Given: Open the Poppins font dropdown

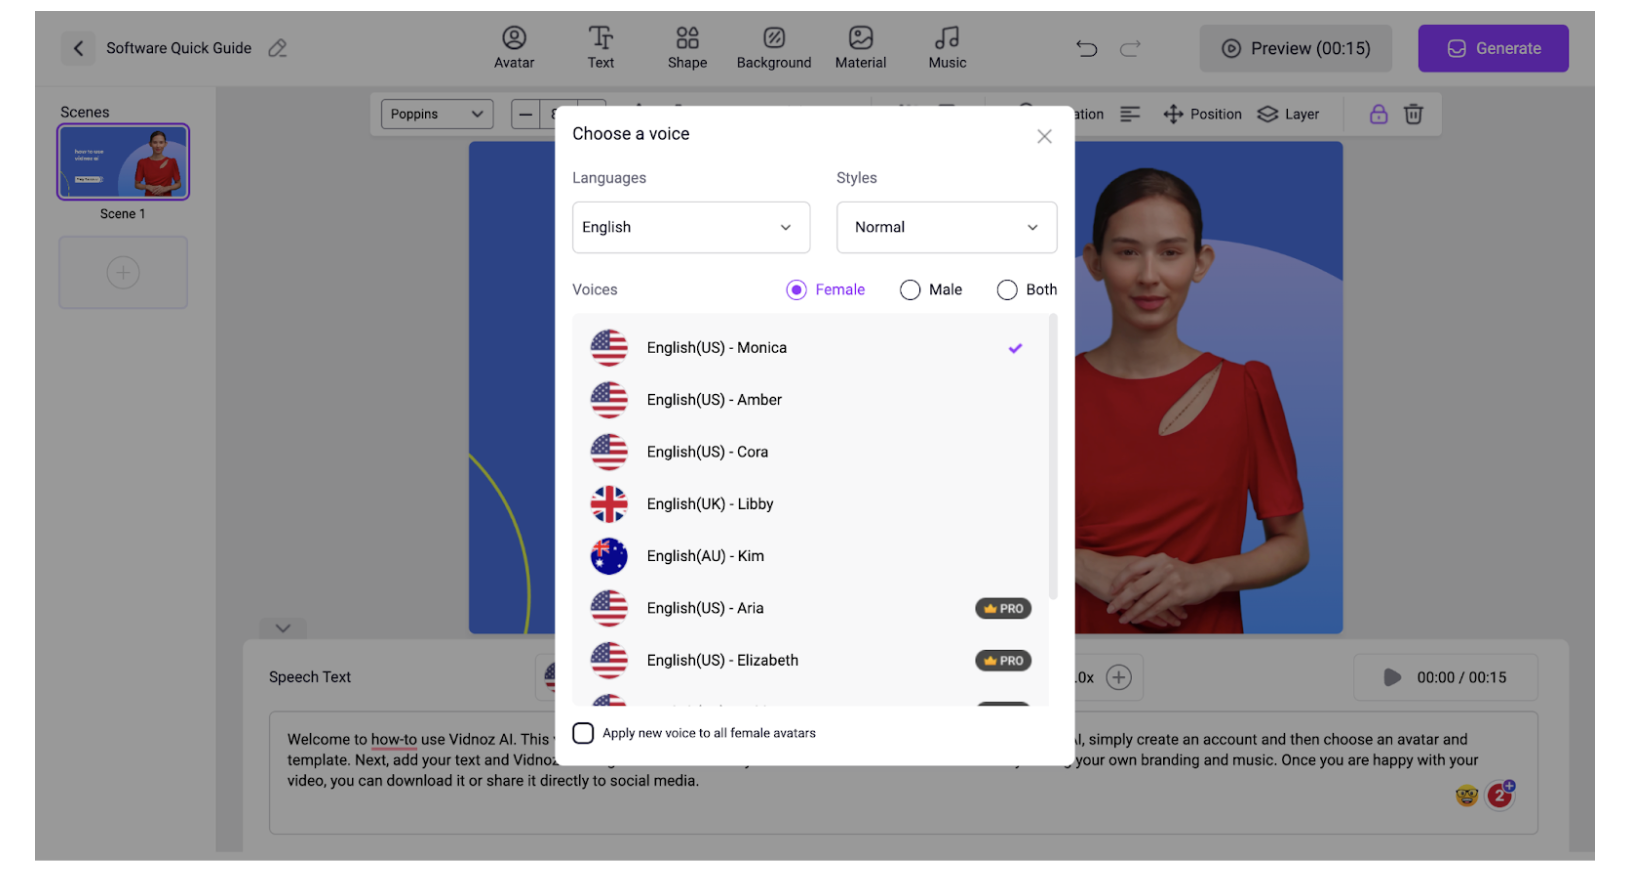Looking at the screenshot, I should pos(437,114).
